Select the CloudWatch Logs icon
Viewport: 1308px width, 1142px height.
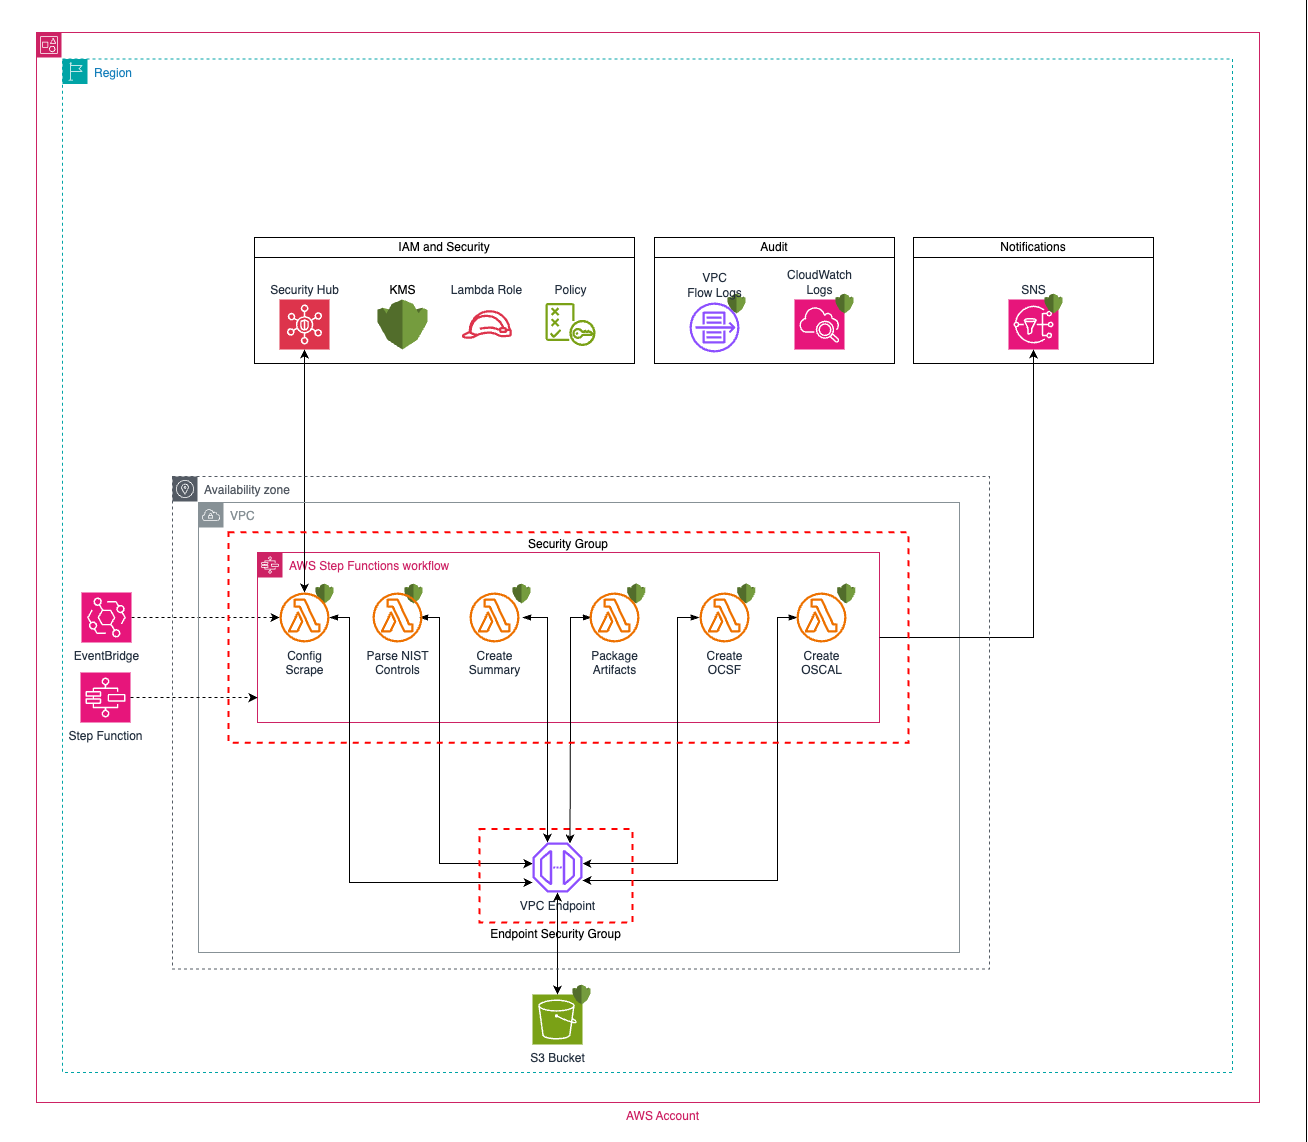(819, 325)
